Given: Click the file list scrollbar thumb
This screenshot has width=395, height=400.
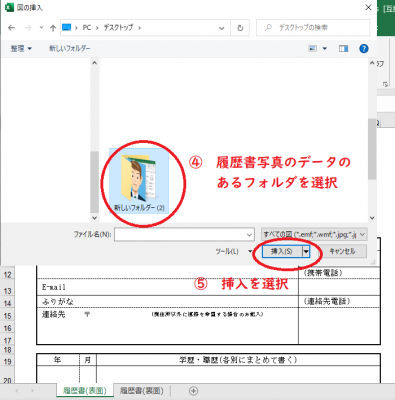Looking at the screenshot, I should coord(372,149).
